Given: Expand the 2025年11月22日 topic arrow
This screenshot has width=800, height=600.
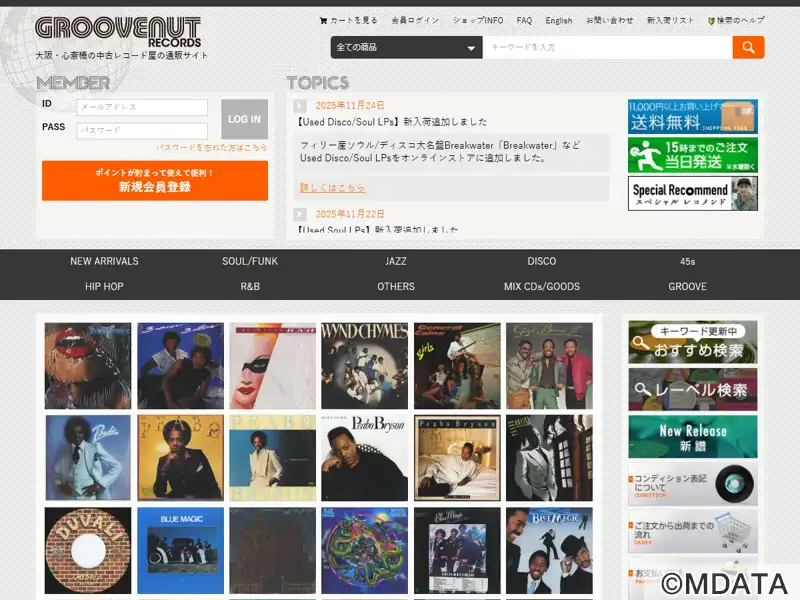Looking at the screenshot, I should (x=300, y=214).
